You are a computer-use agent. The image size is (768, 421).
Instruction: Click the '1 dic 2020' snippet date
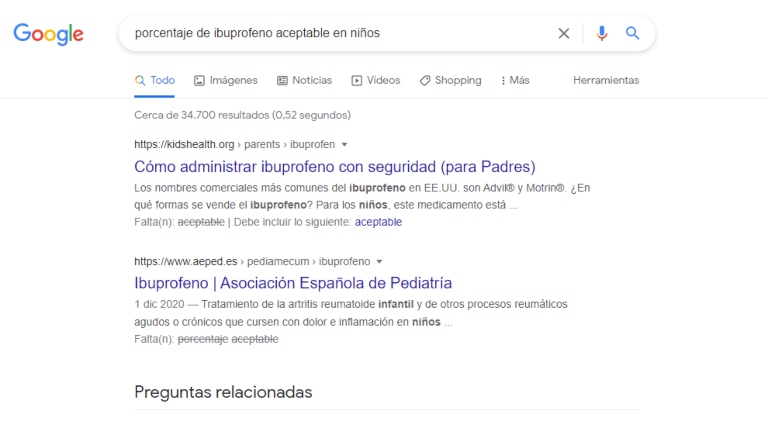[159, 304]
